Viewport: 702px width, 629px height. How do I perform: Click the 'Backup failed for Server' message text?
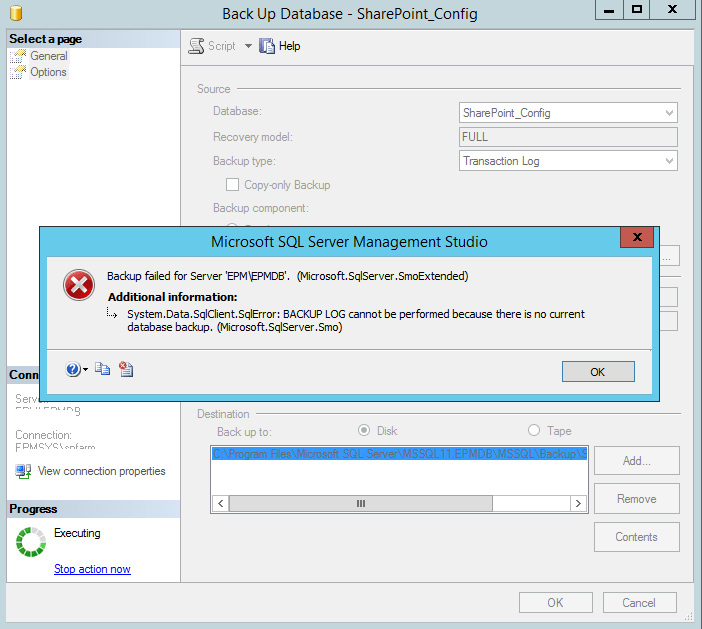[x=287, y=276]
